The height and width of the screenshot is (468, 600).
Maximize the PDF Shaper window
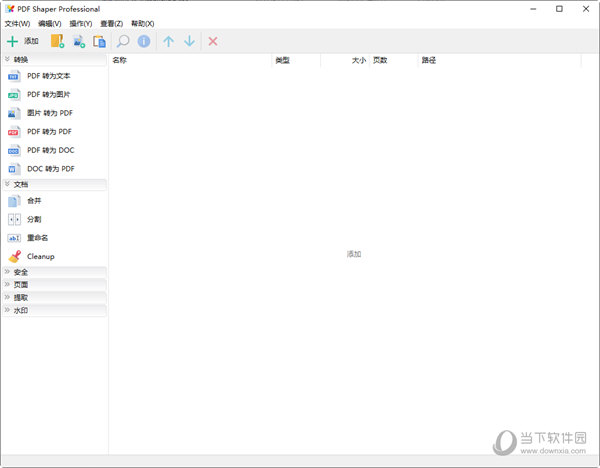tap(559, 9)
